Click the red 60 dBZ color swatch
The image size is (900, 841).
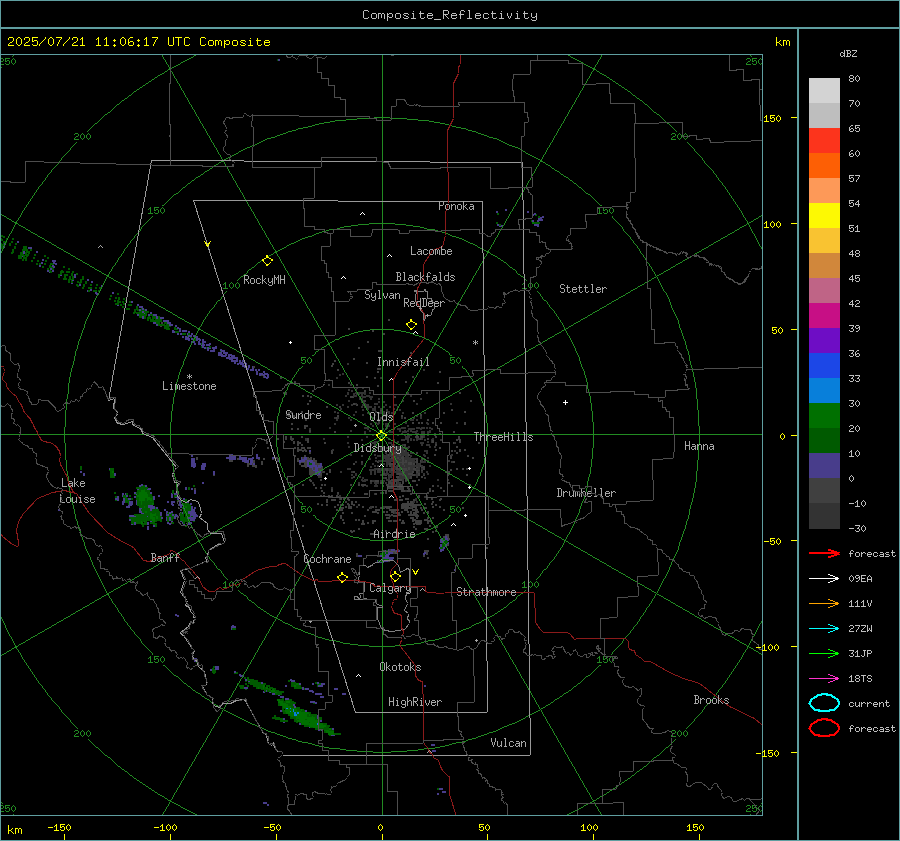[824, 141]
